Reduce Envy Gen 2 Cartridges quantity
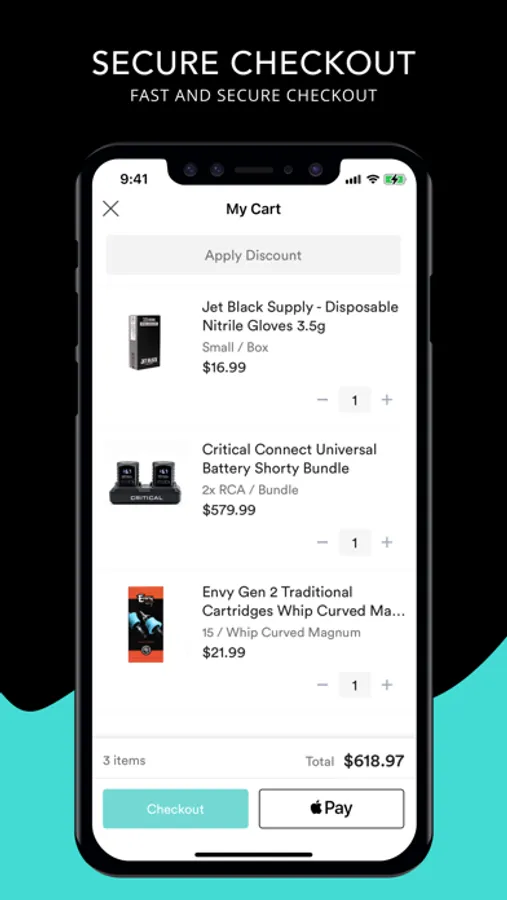 tap(323, 685)
